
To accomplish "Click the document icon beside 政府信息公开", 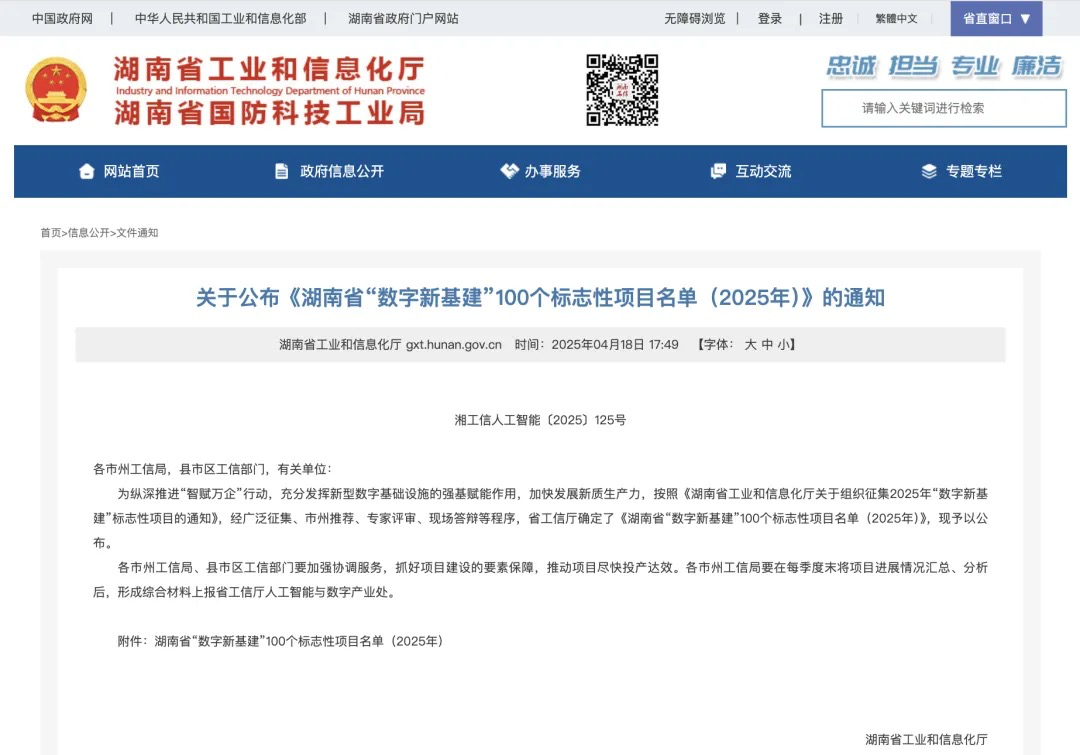I will coord(282,172).
